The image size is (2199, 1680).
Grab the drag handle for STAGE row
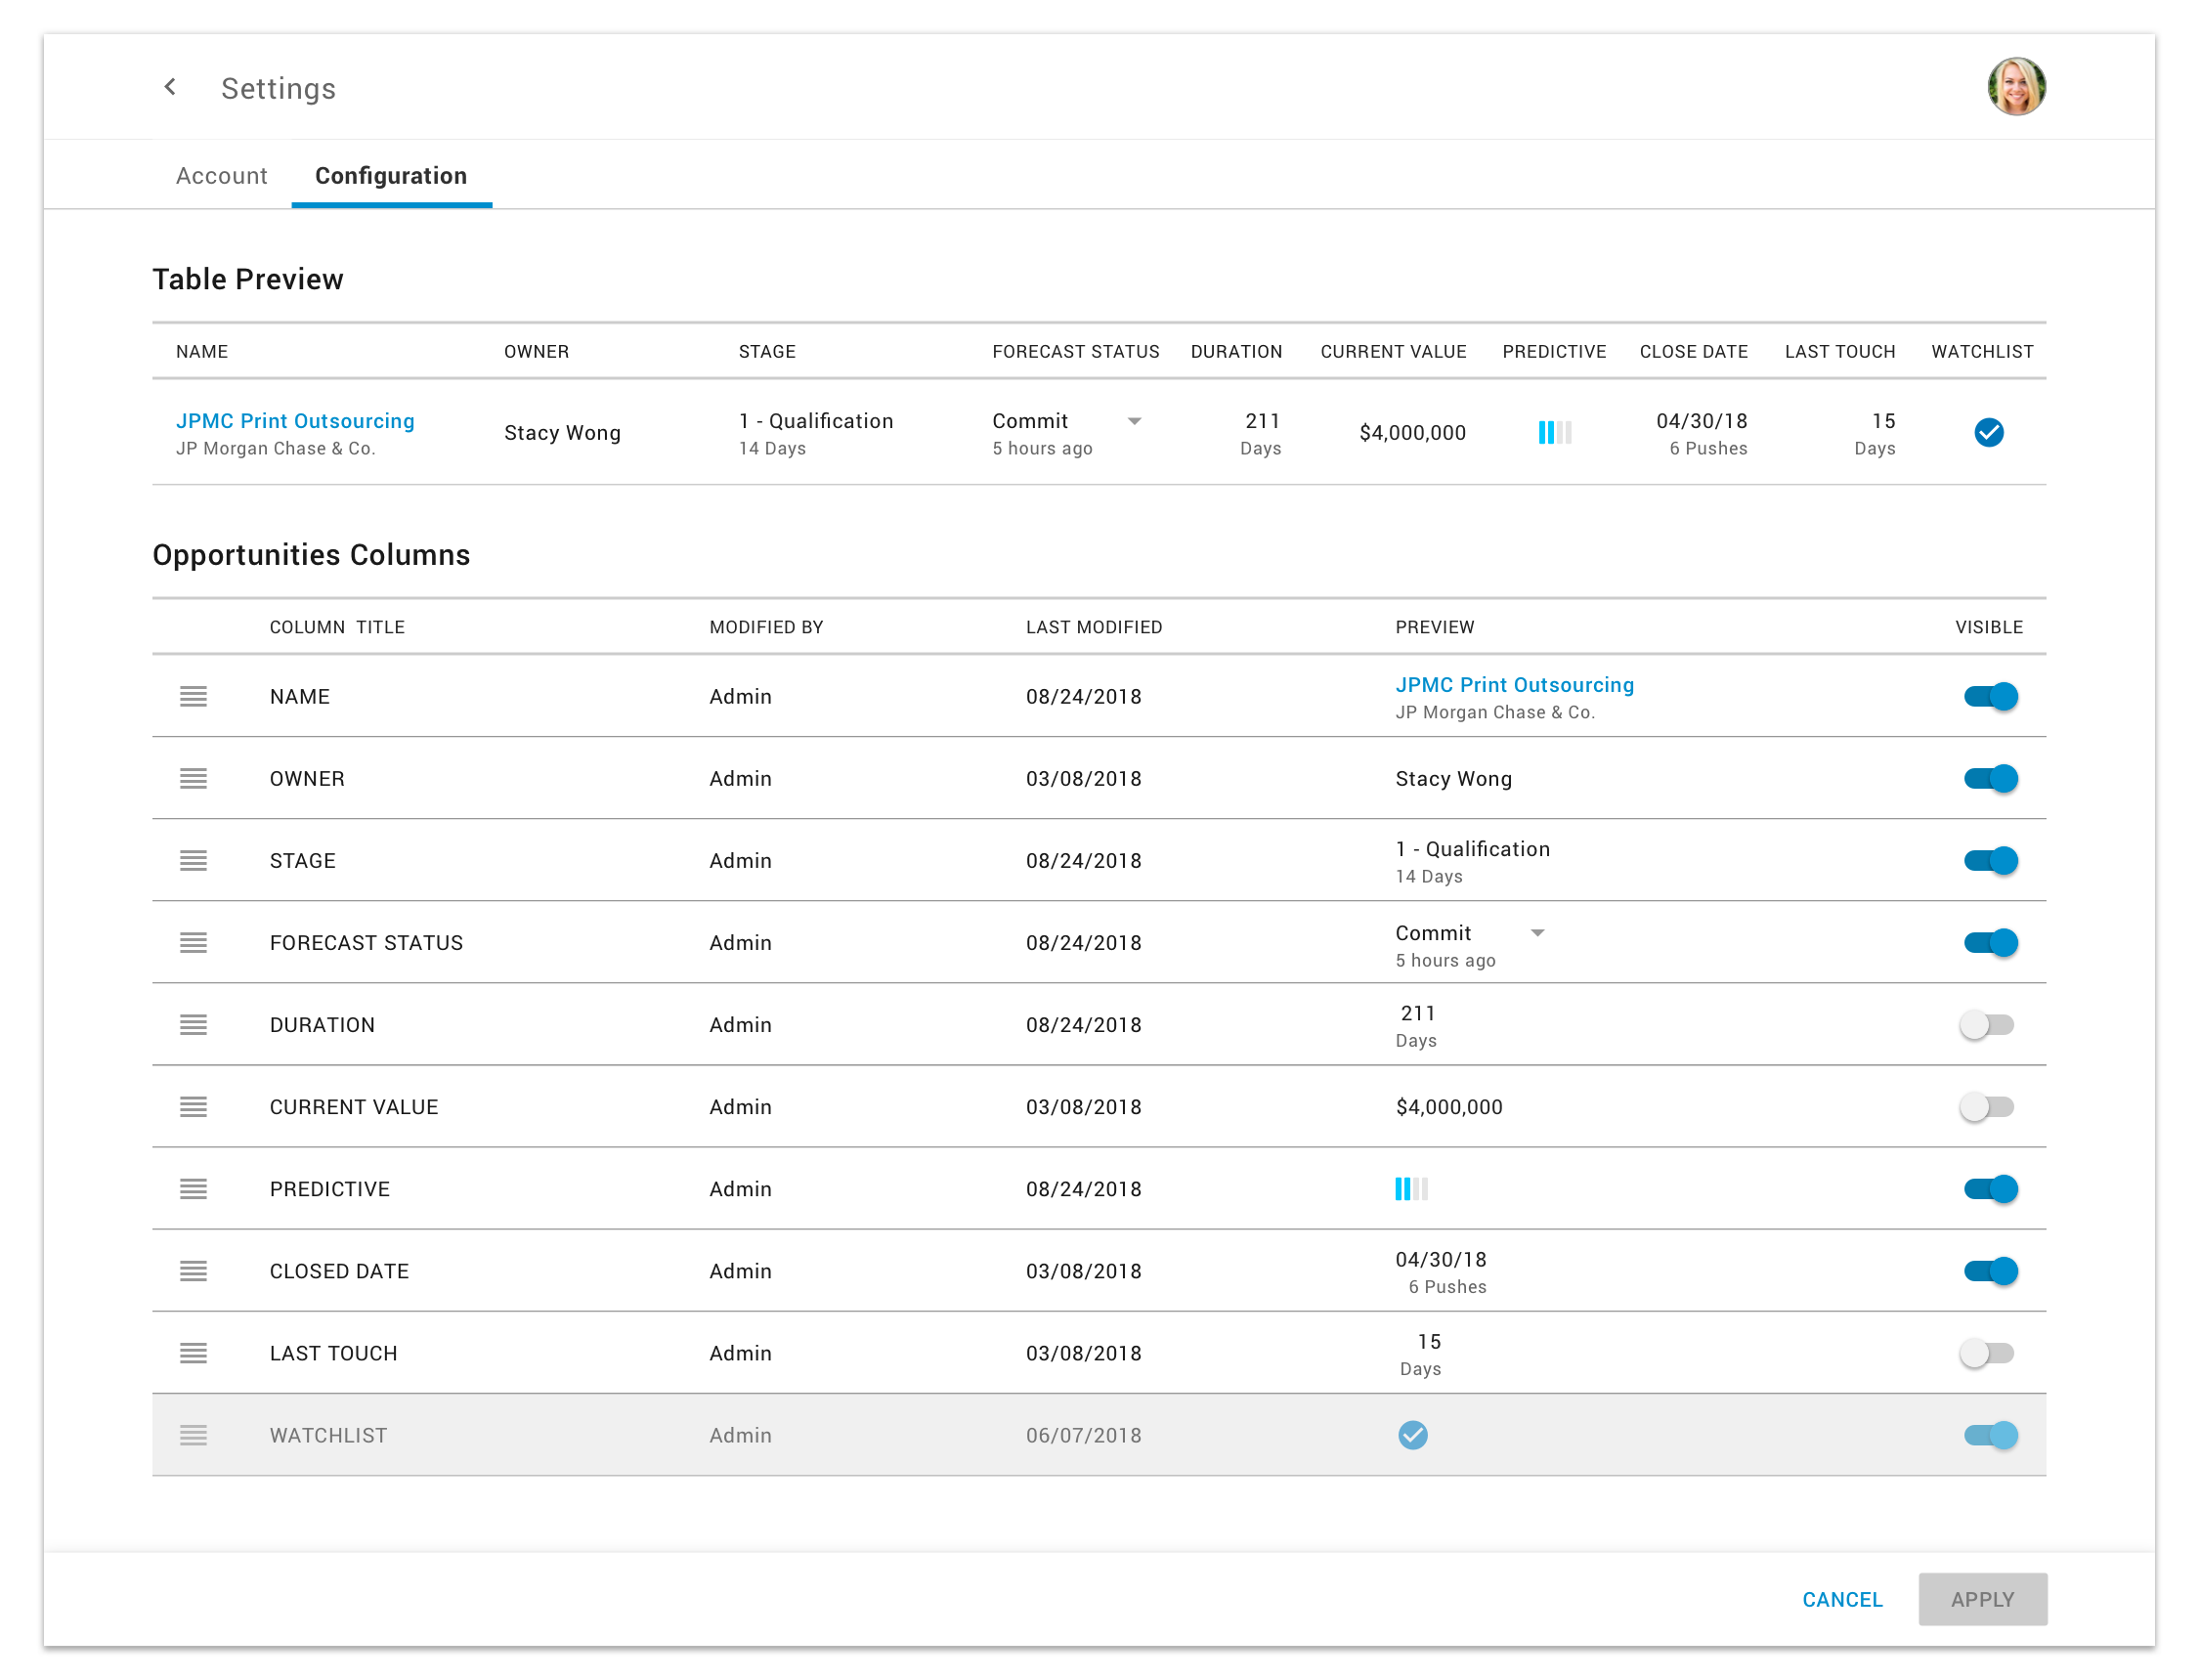[x=193, y=860]
